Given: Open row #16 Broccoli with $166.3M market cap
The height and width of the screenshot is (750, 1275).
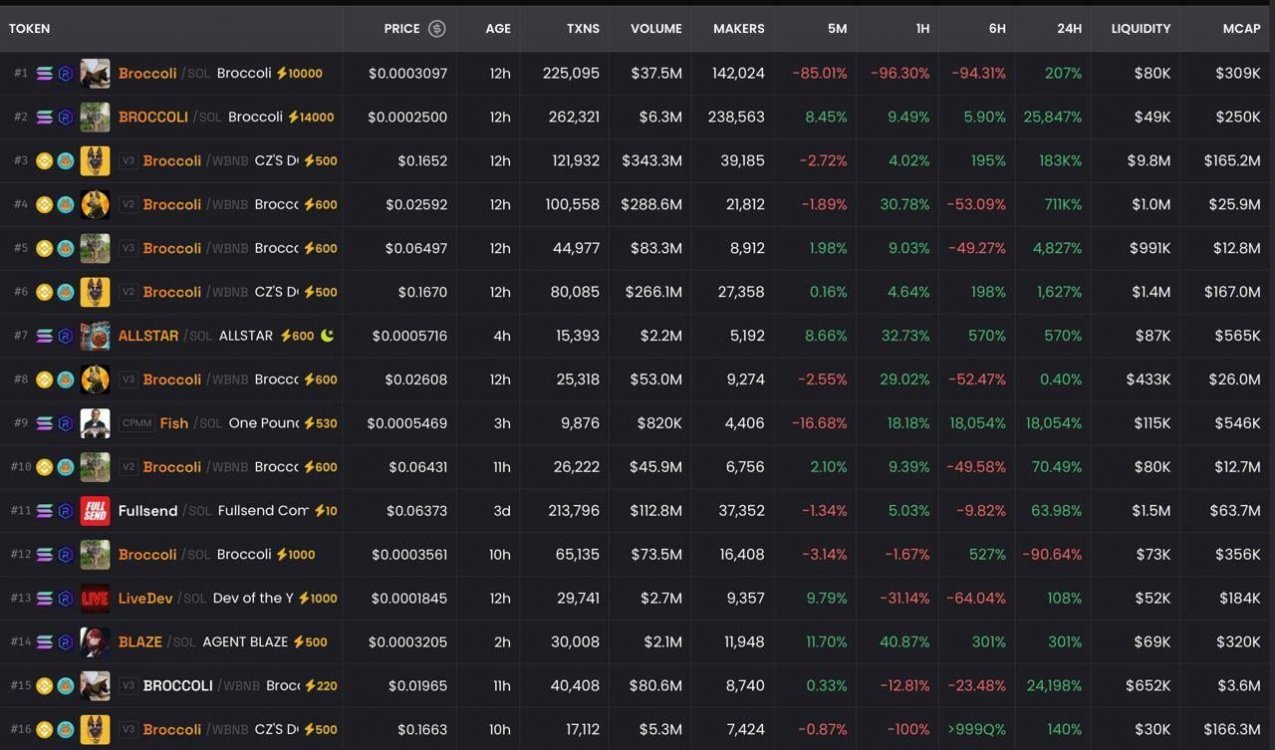Looking at the screenshot, I should point(172,730).
